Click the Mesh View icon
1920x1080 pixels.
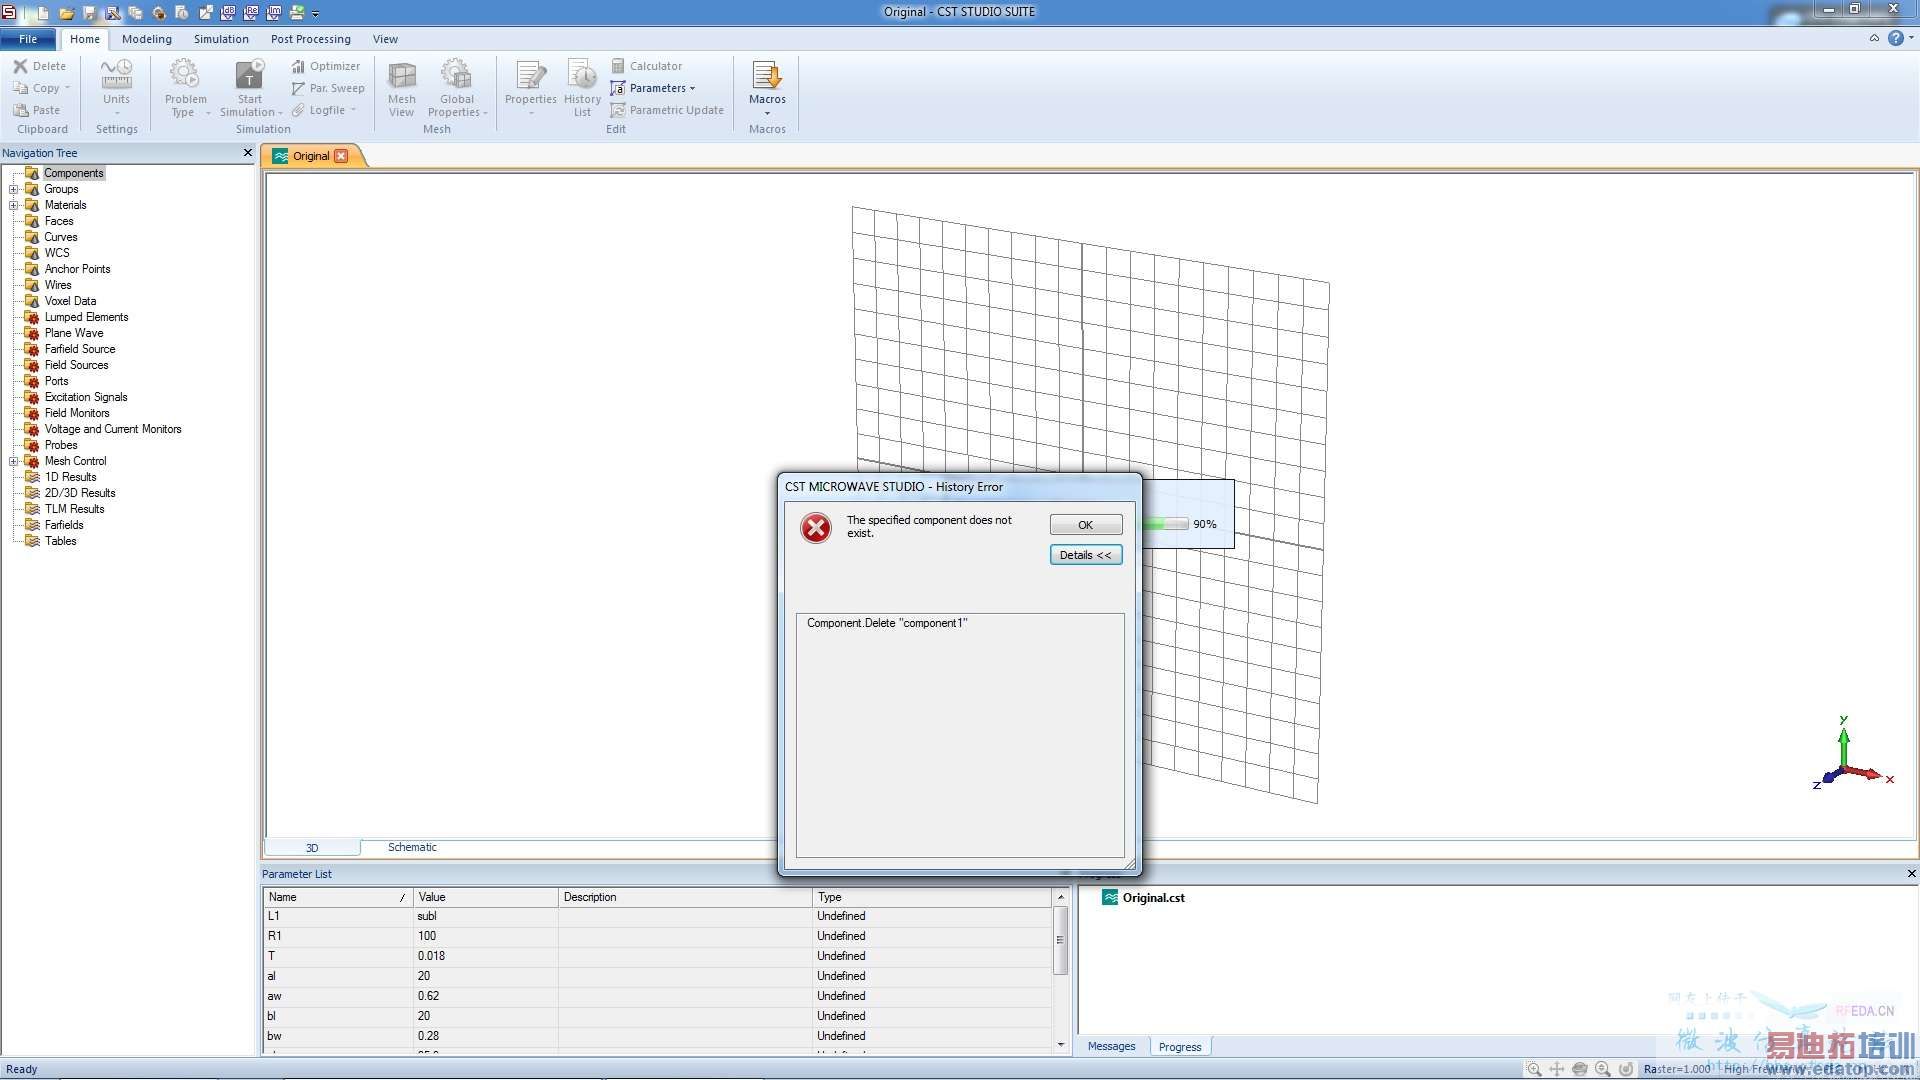tap(402, 74)
